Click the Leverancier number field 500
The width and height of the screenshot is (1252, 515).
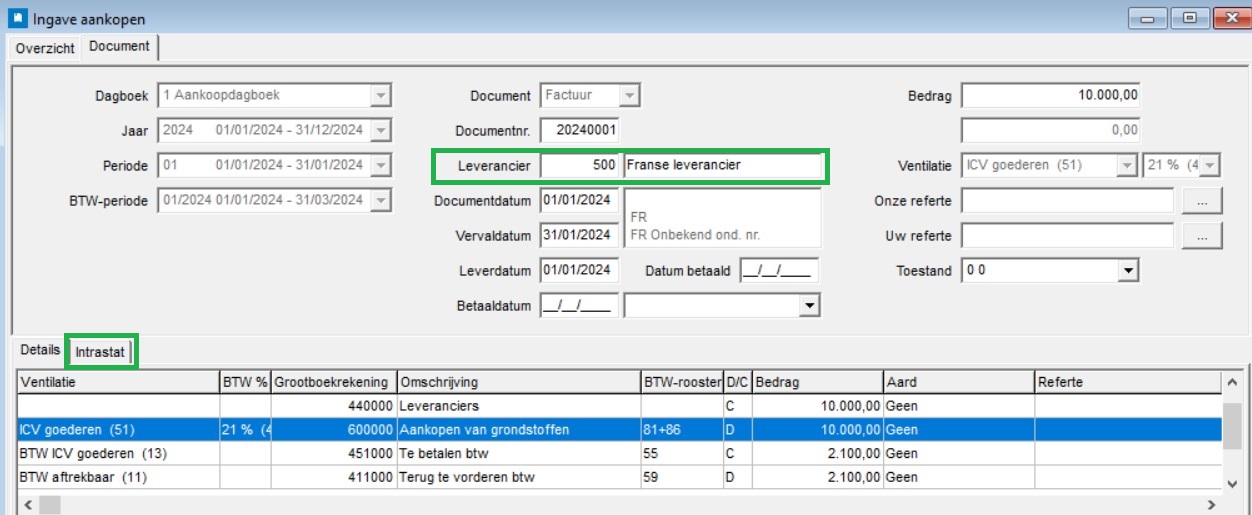(x=580, y=166)
